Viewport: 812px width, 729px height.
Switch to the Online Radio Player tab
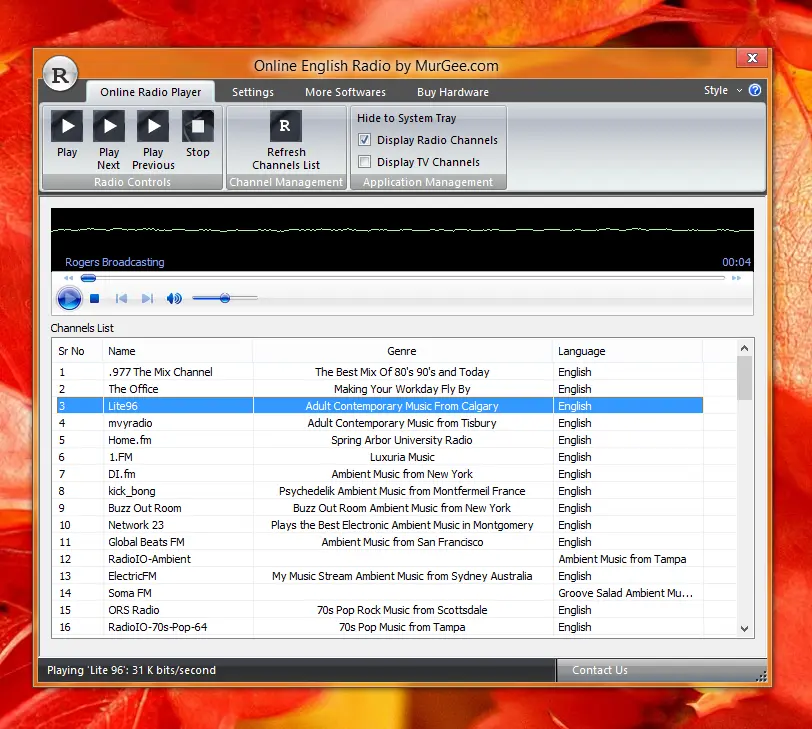(151, 92)
